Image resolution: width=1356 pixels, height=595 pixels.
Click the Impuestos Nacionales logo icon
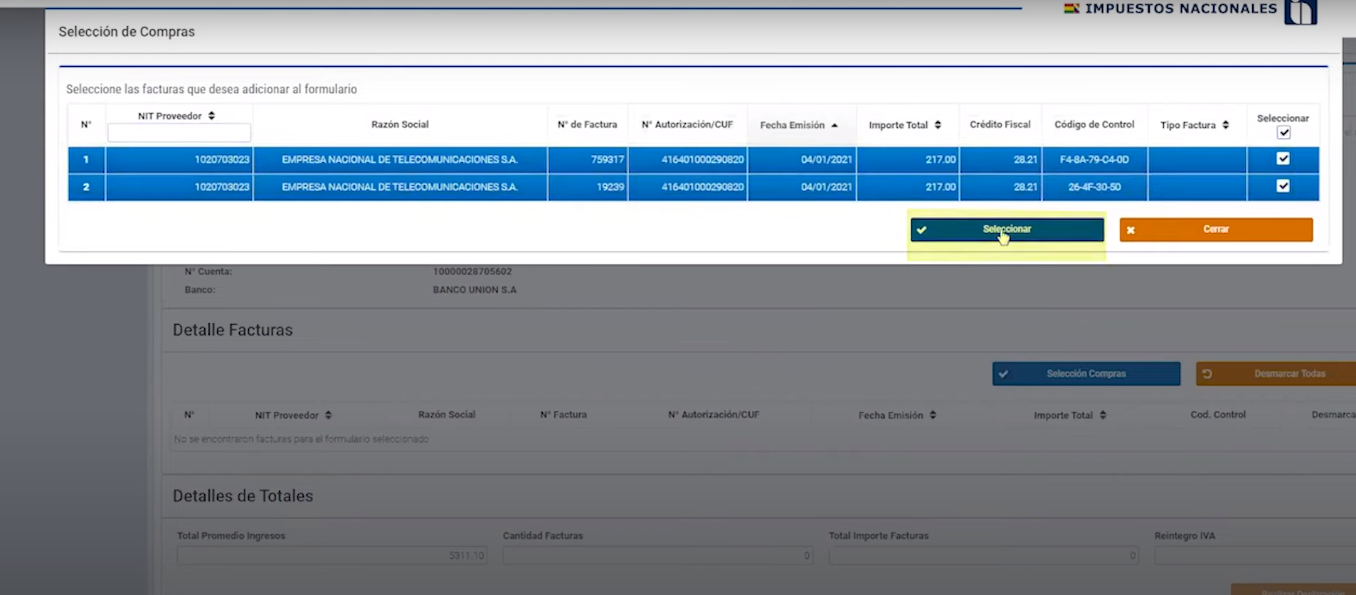pos(1300,11)
